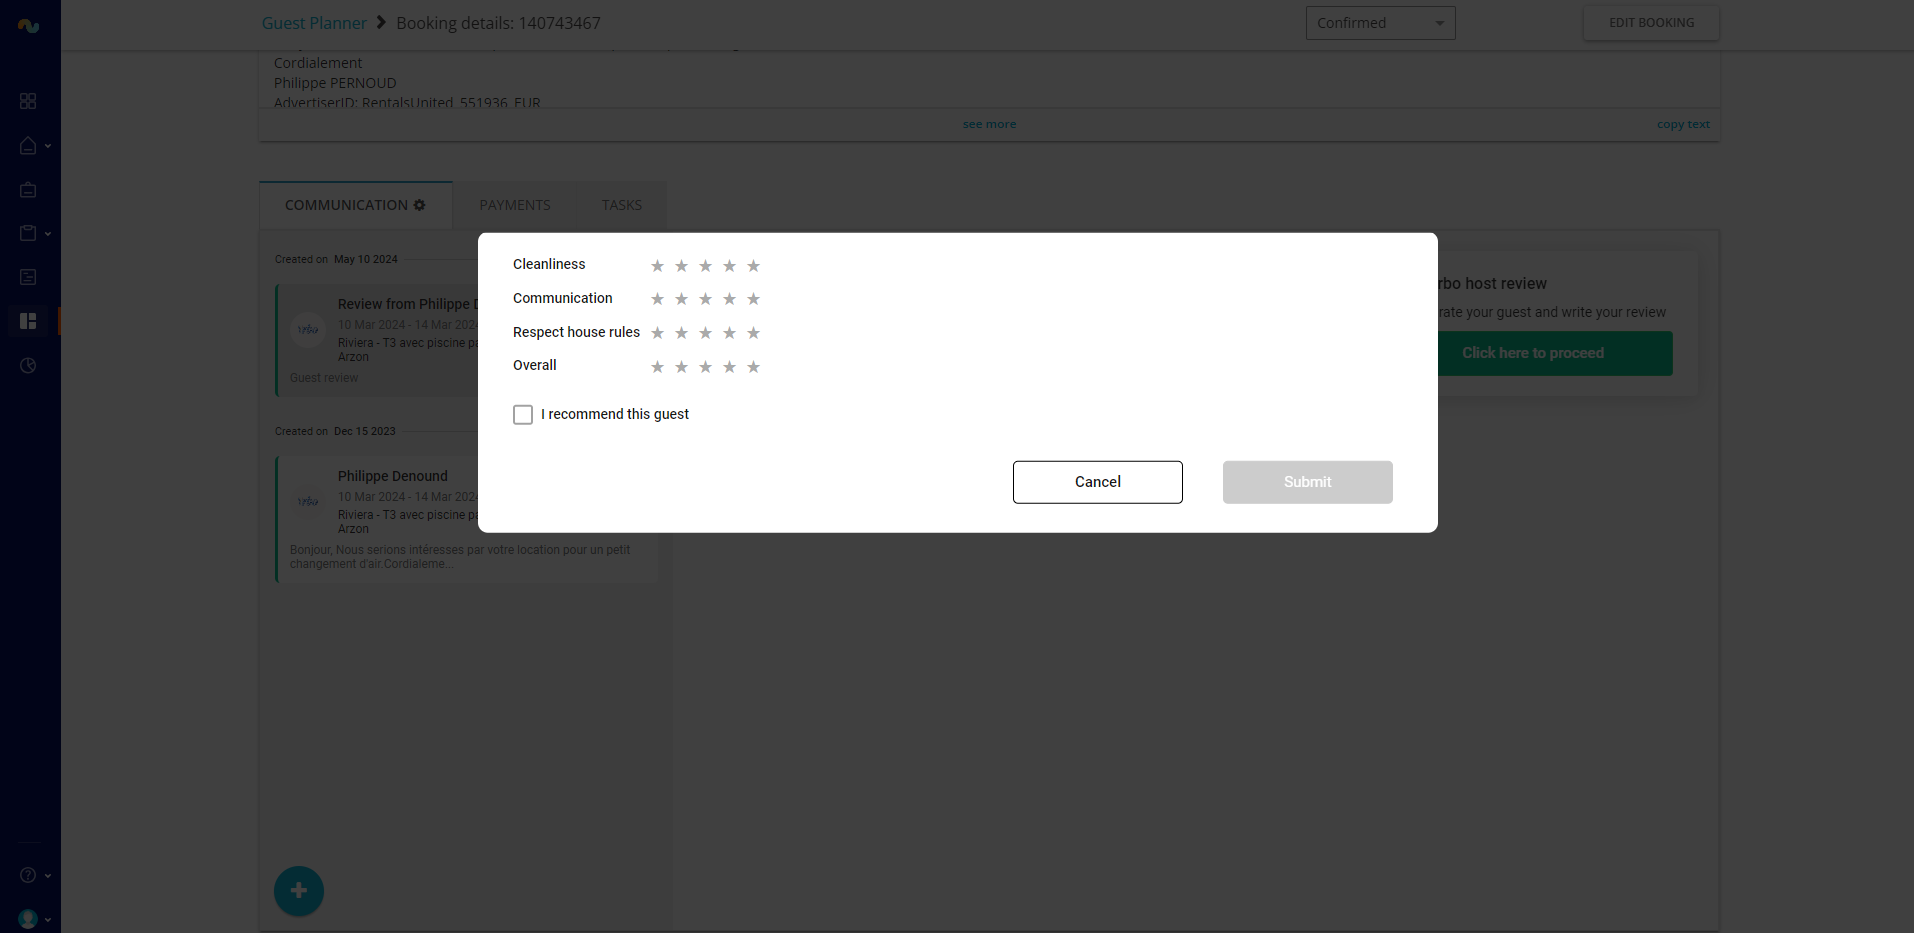Open the Philippe Denound message card
Viewport: 1914px width, 933px height.
point(466,518)
